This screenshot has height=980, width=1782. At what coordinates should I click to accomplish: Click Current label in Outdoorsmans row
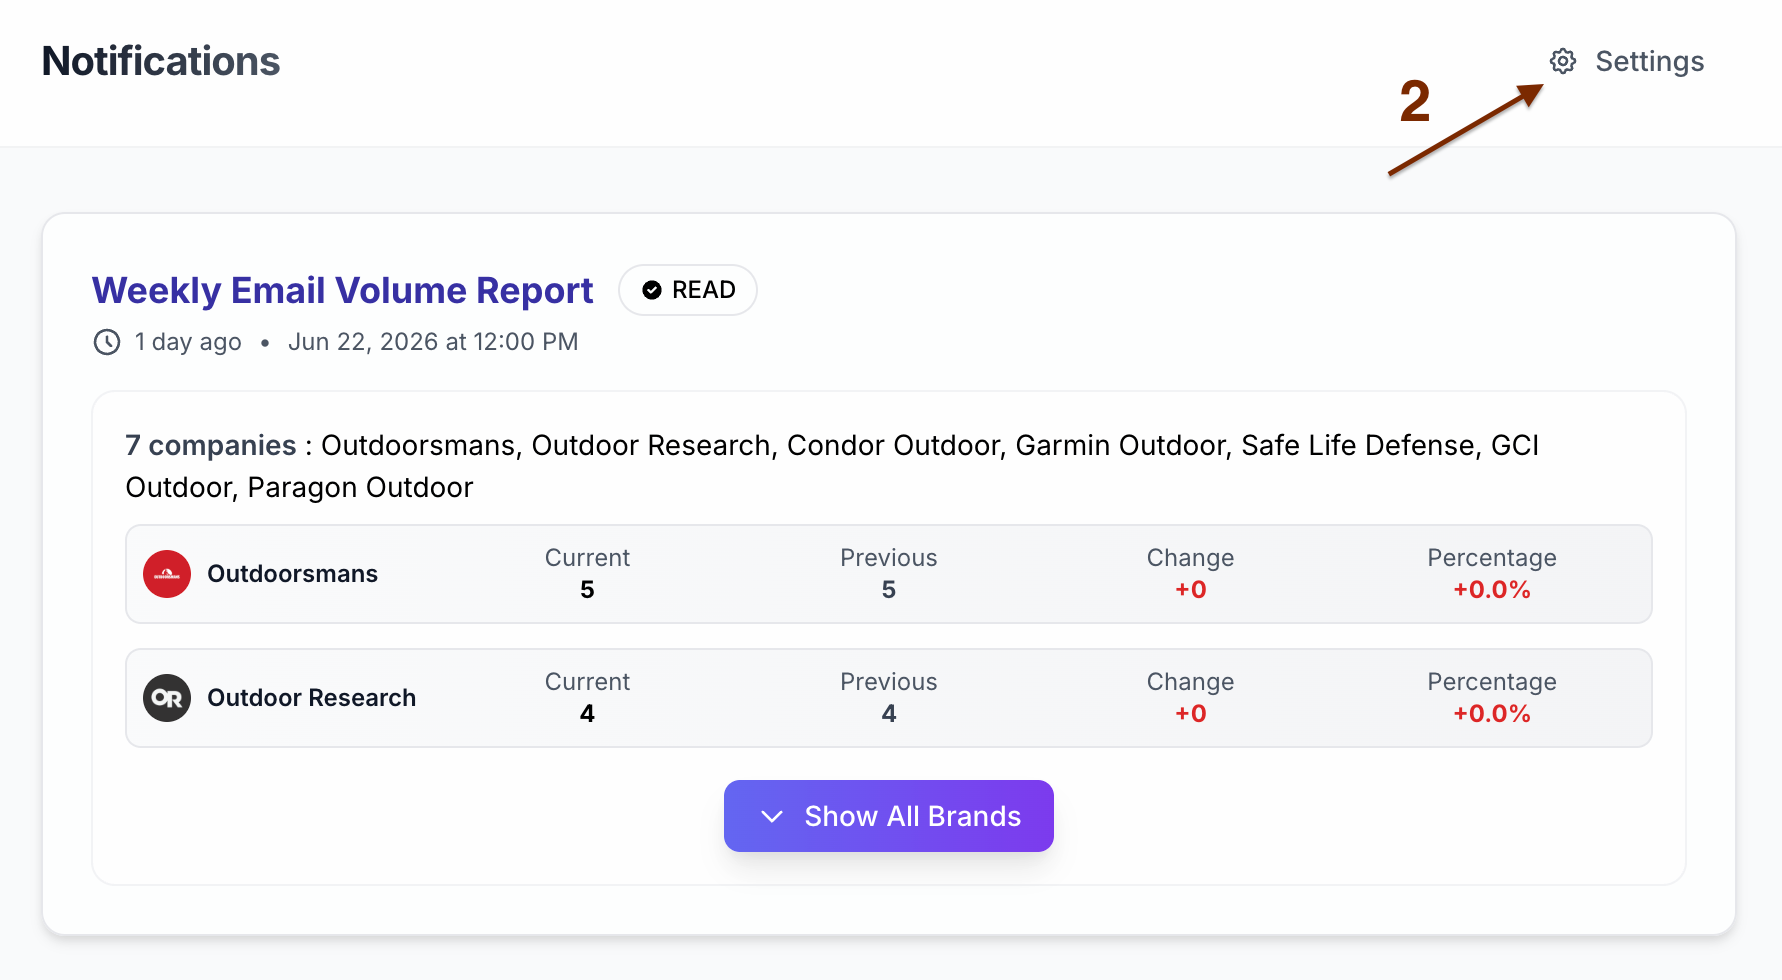pos(587,558)
